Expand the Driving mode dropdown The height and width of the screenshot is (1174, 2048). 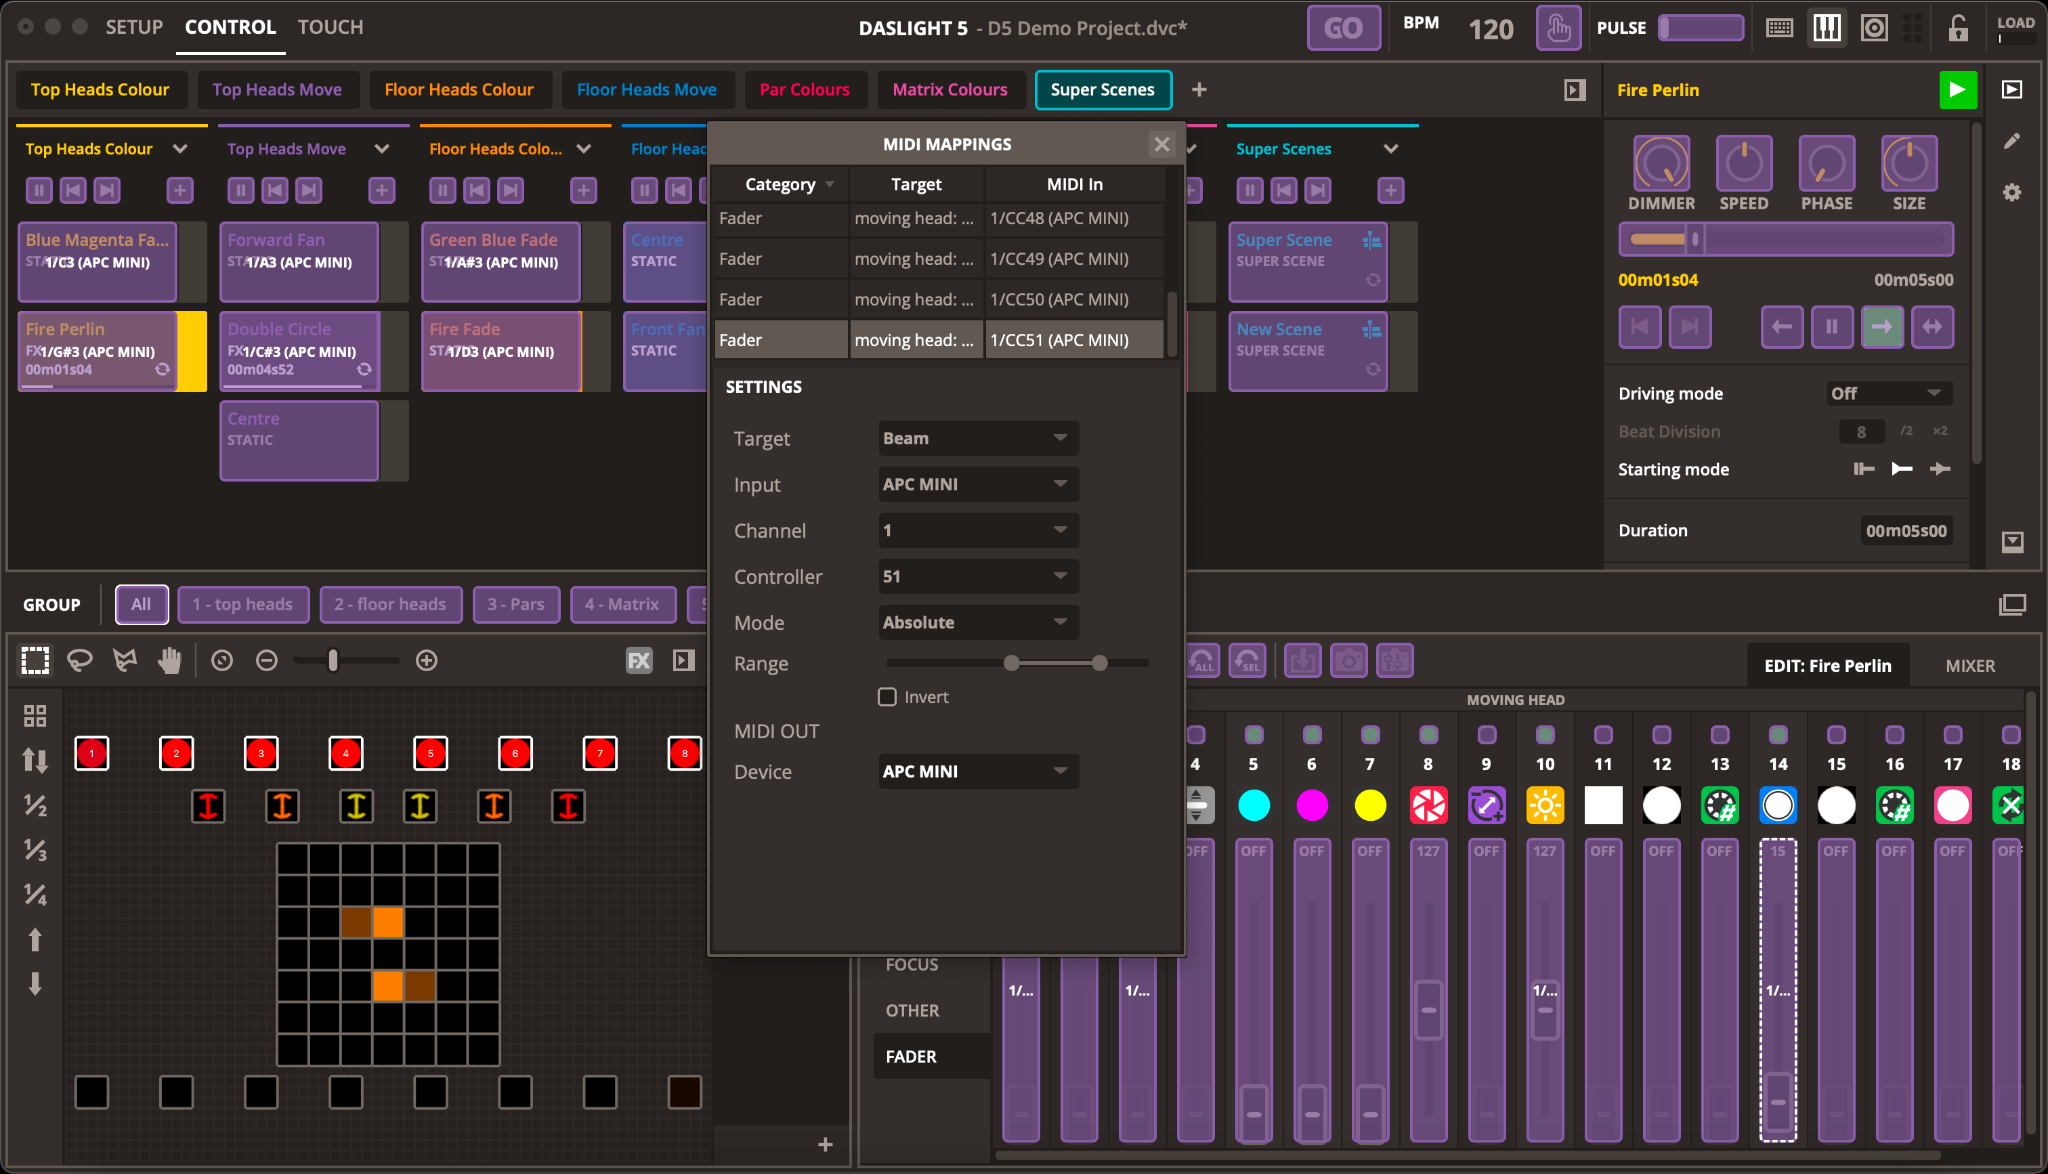tap(1887, 393)
